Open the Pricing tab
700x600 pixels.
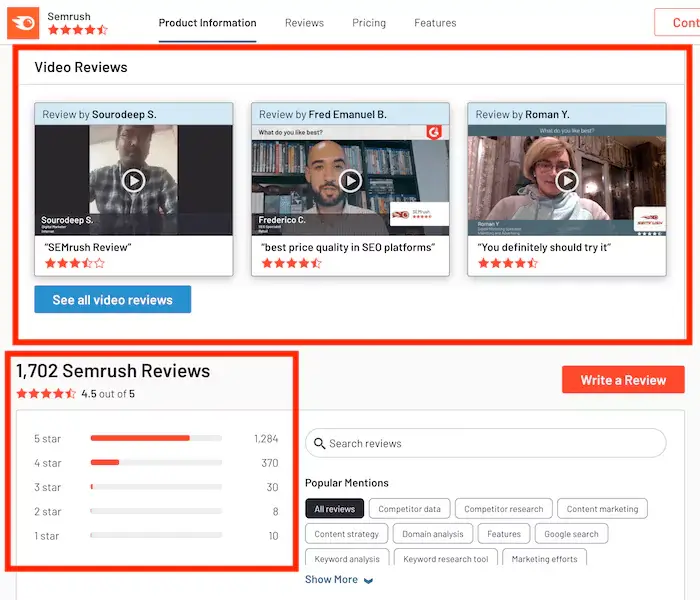click(x=369, y=23)
